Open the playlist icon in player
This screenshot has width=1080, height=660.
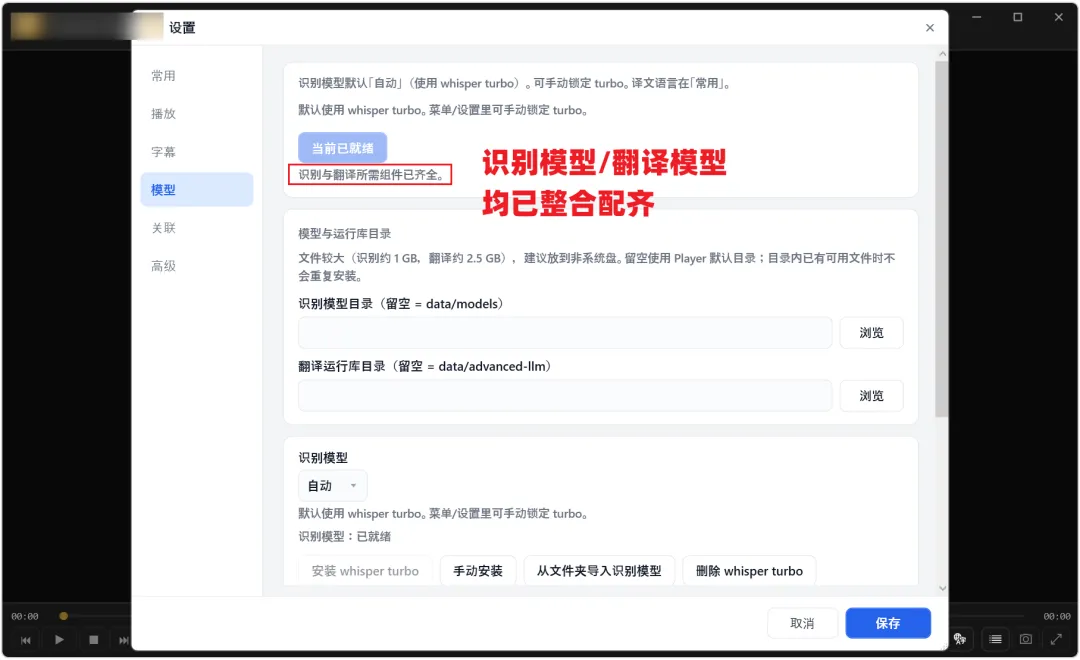click(995, 639)
